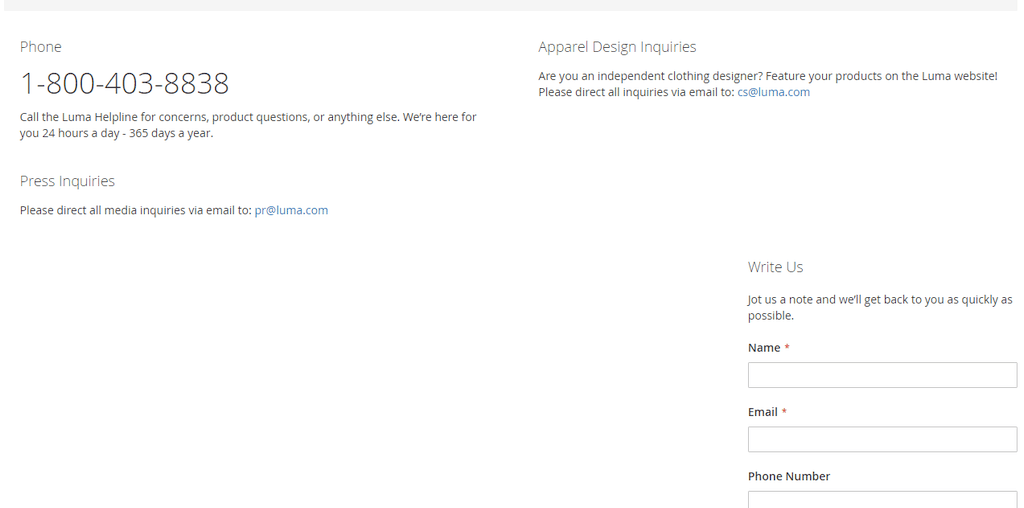The height and width of the screenshot is (508, 1024).
Task: Click the red asterisk beside Name
Action: [787, 348]
